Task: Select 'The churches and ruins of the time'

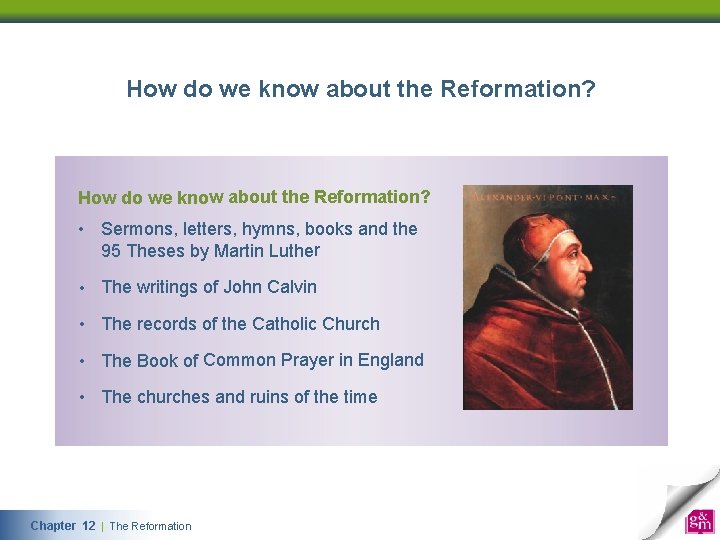Action: (x=240, y=397)
